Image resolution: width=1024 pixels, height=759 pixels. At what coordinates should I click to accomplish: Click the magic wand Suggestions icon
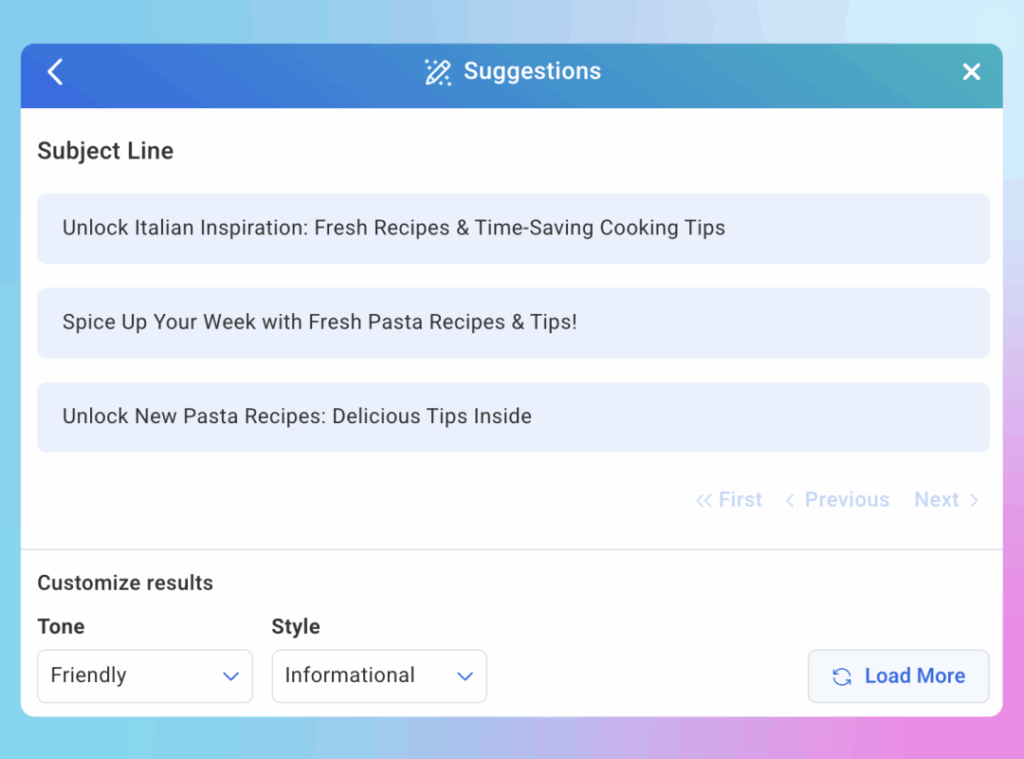coord(437,71)
